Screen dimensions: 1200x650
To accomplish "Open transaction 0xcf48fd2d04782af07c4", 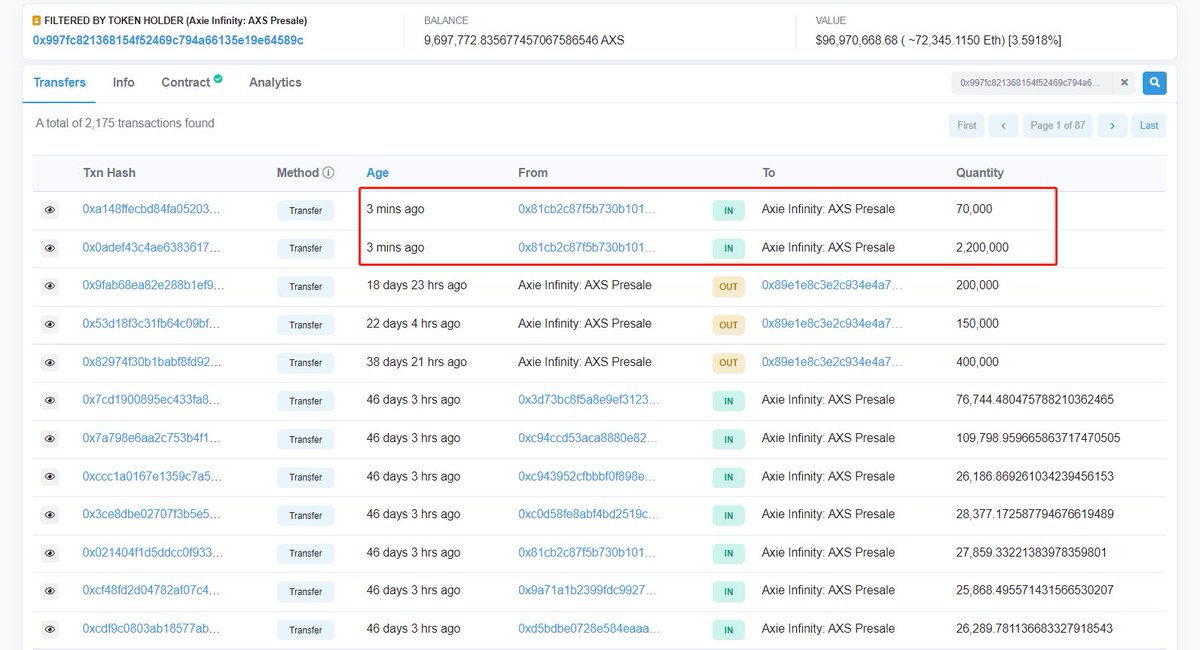I will point(152,590).
